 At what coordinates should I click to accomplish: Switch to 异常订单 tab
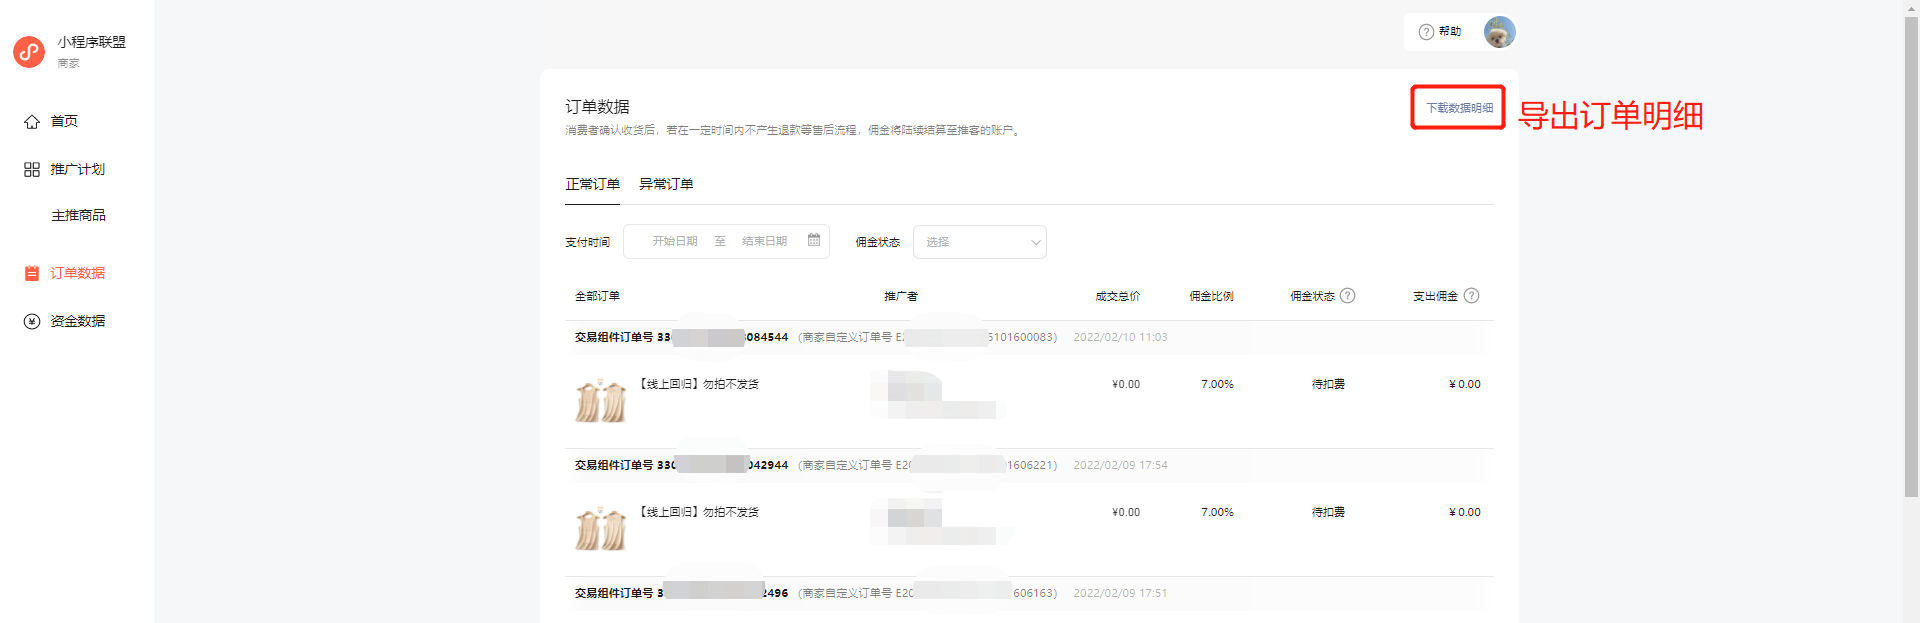click(x=666, y=184)
